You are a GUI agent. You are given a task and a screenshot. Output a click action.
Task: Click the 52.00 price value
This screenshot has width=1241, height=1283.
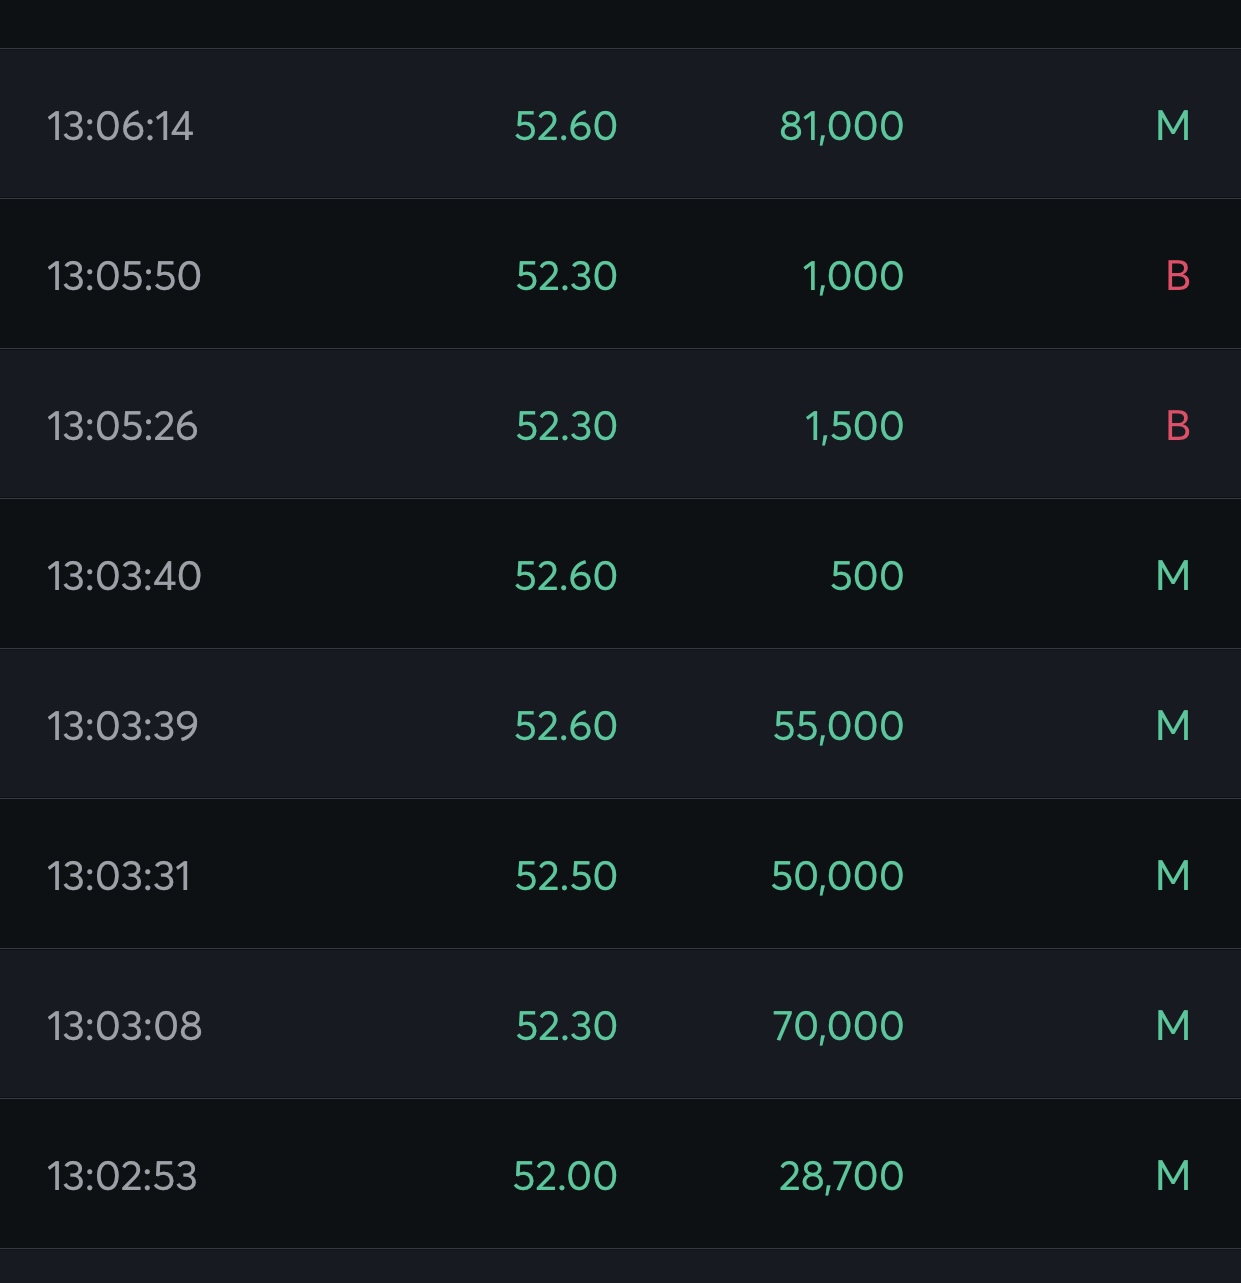pos(565,1176)
